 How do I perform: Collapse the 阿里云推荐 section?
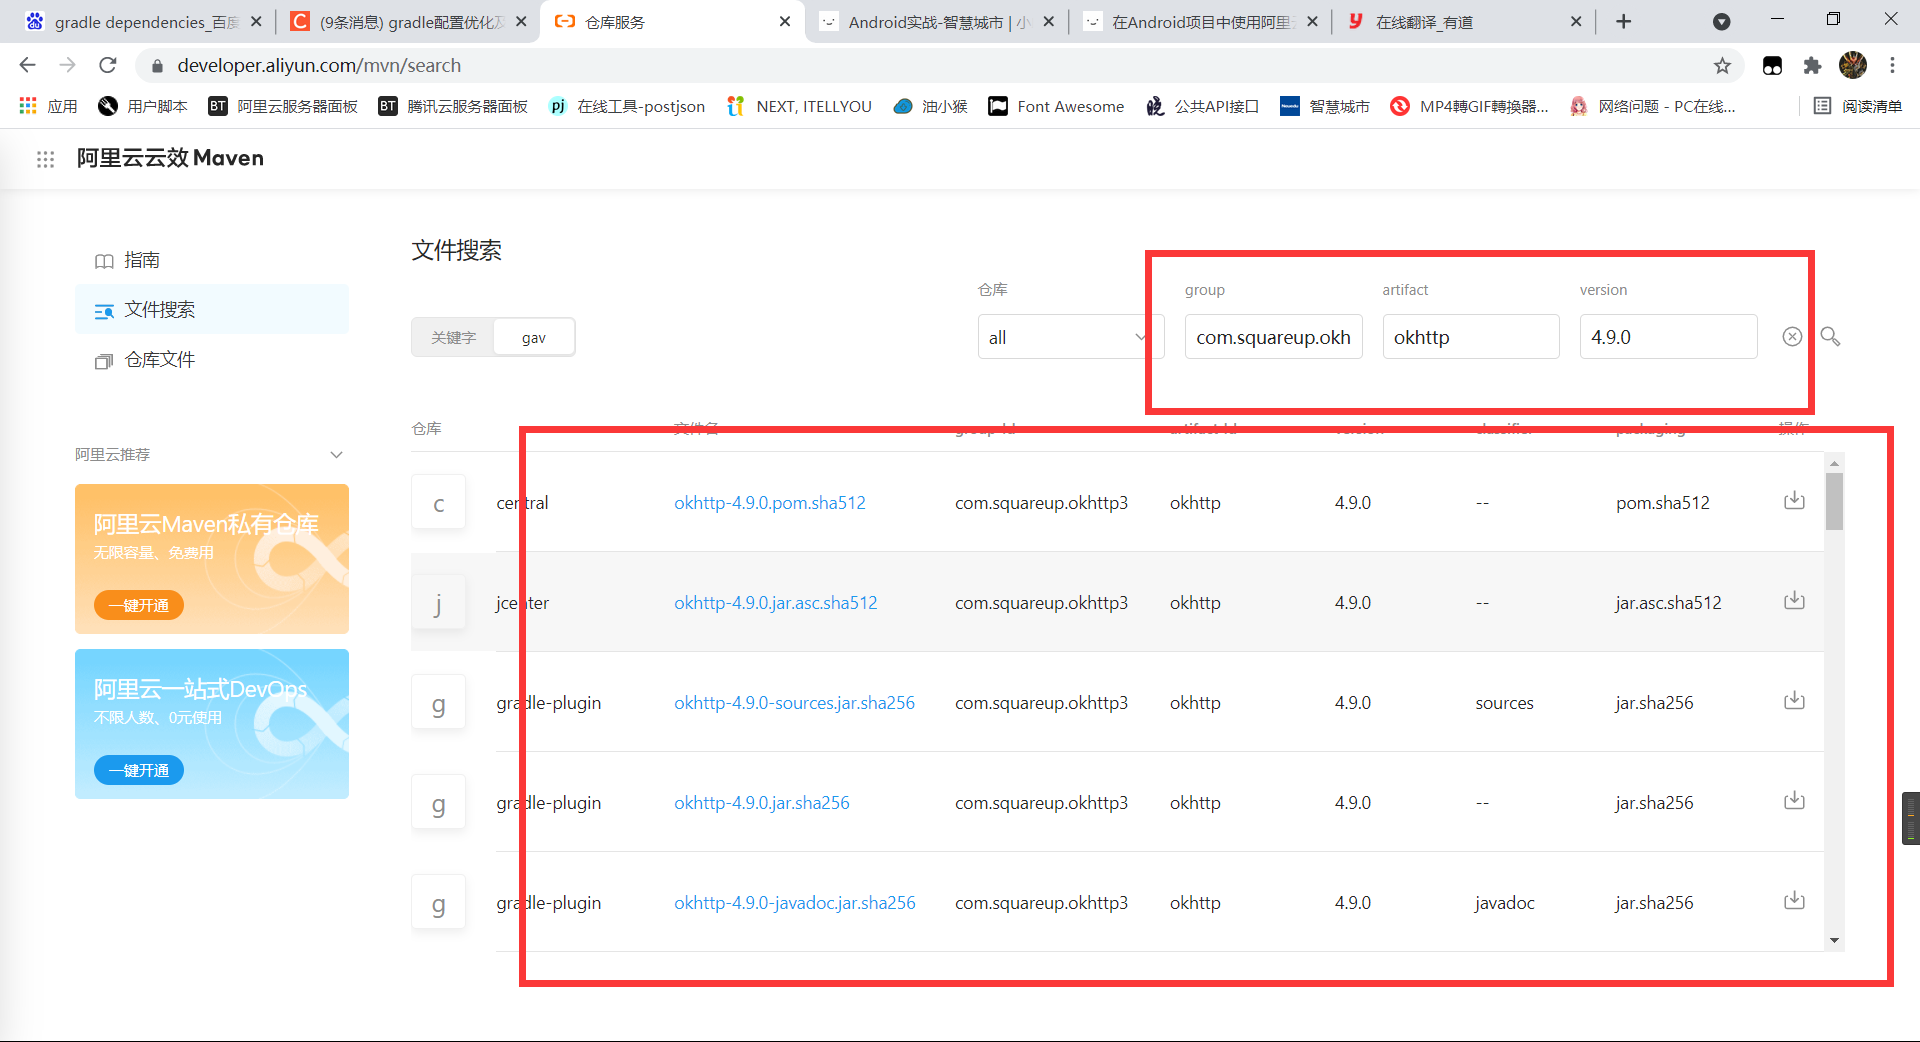(336, 455)
